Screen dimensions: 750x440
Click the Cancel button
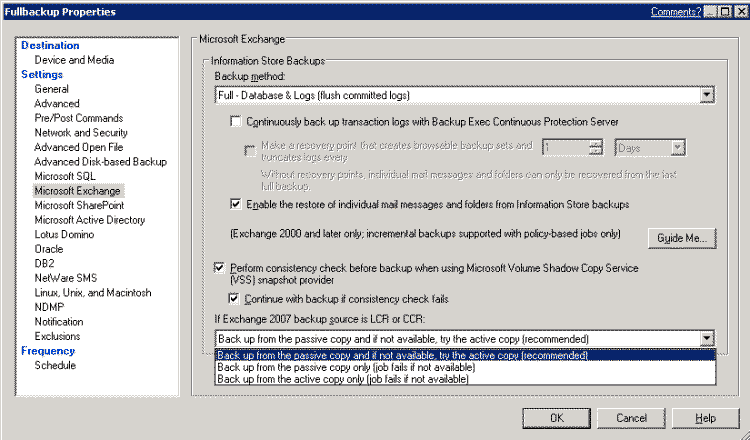click(631, 418)
